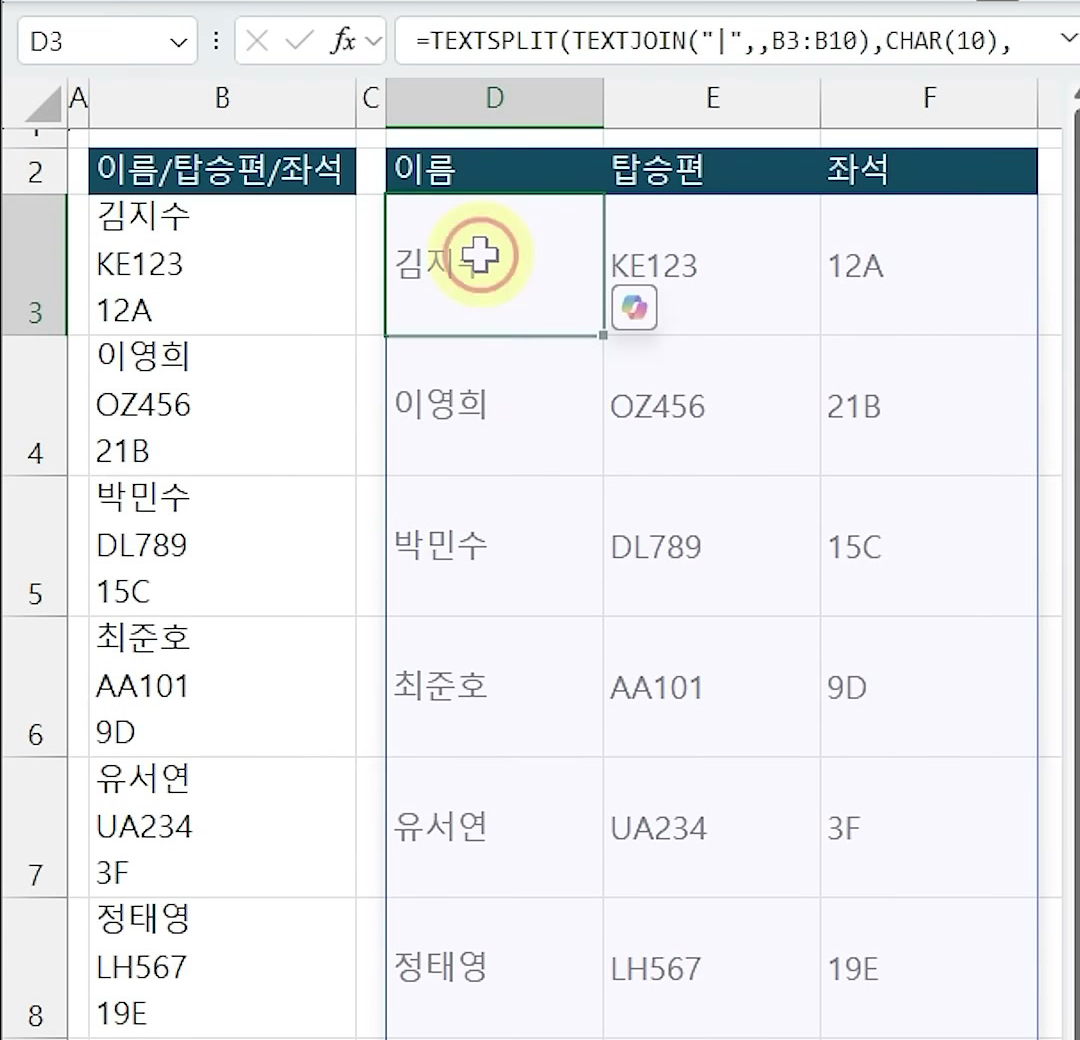Screen dimensions: 1080x1040
Task: Select row 5 header
Action: click(x=34, y=546)
